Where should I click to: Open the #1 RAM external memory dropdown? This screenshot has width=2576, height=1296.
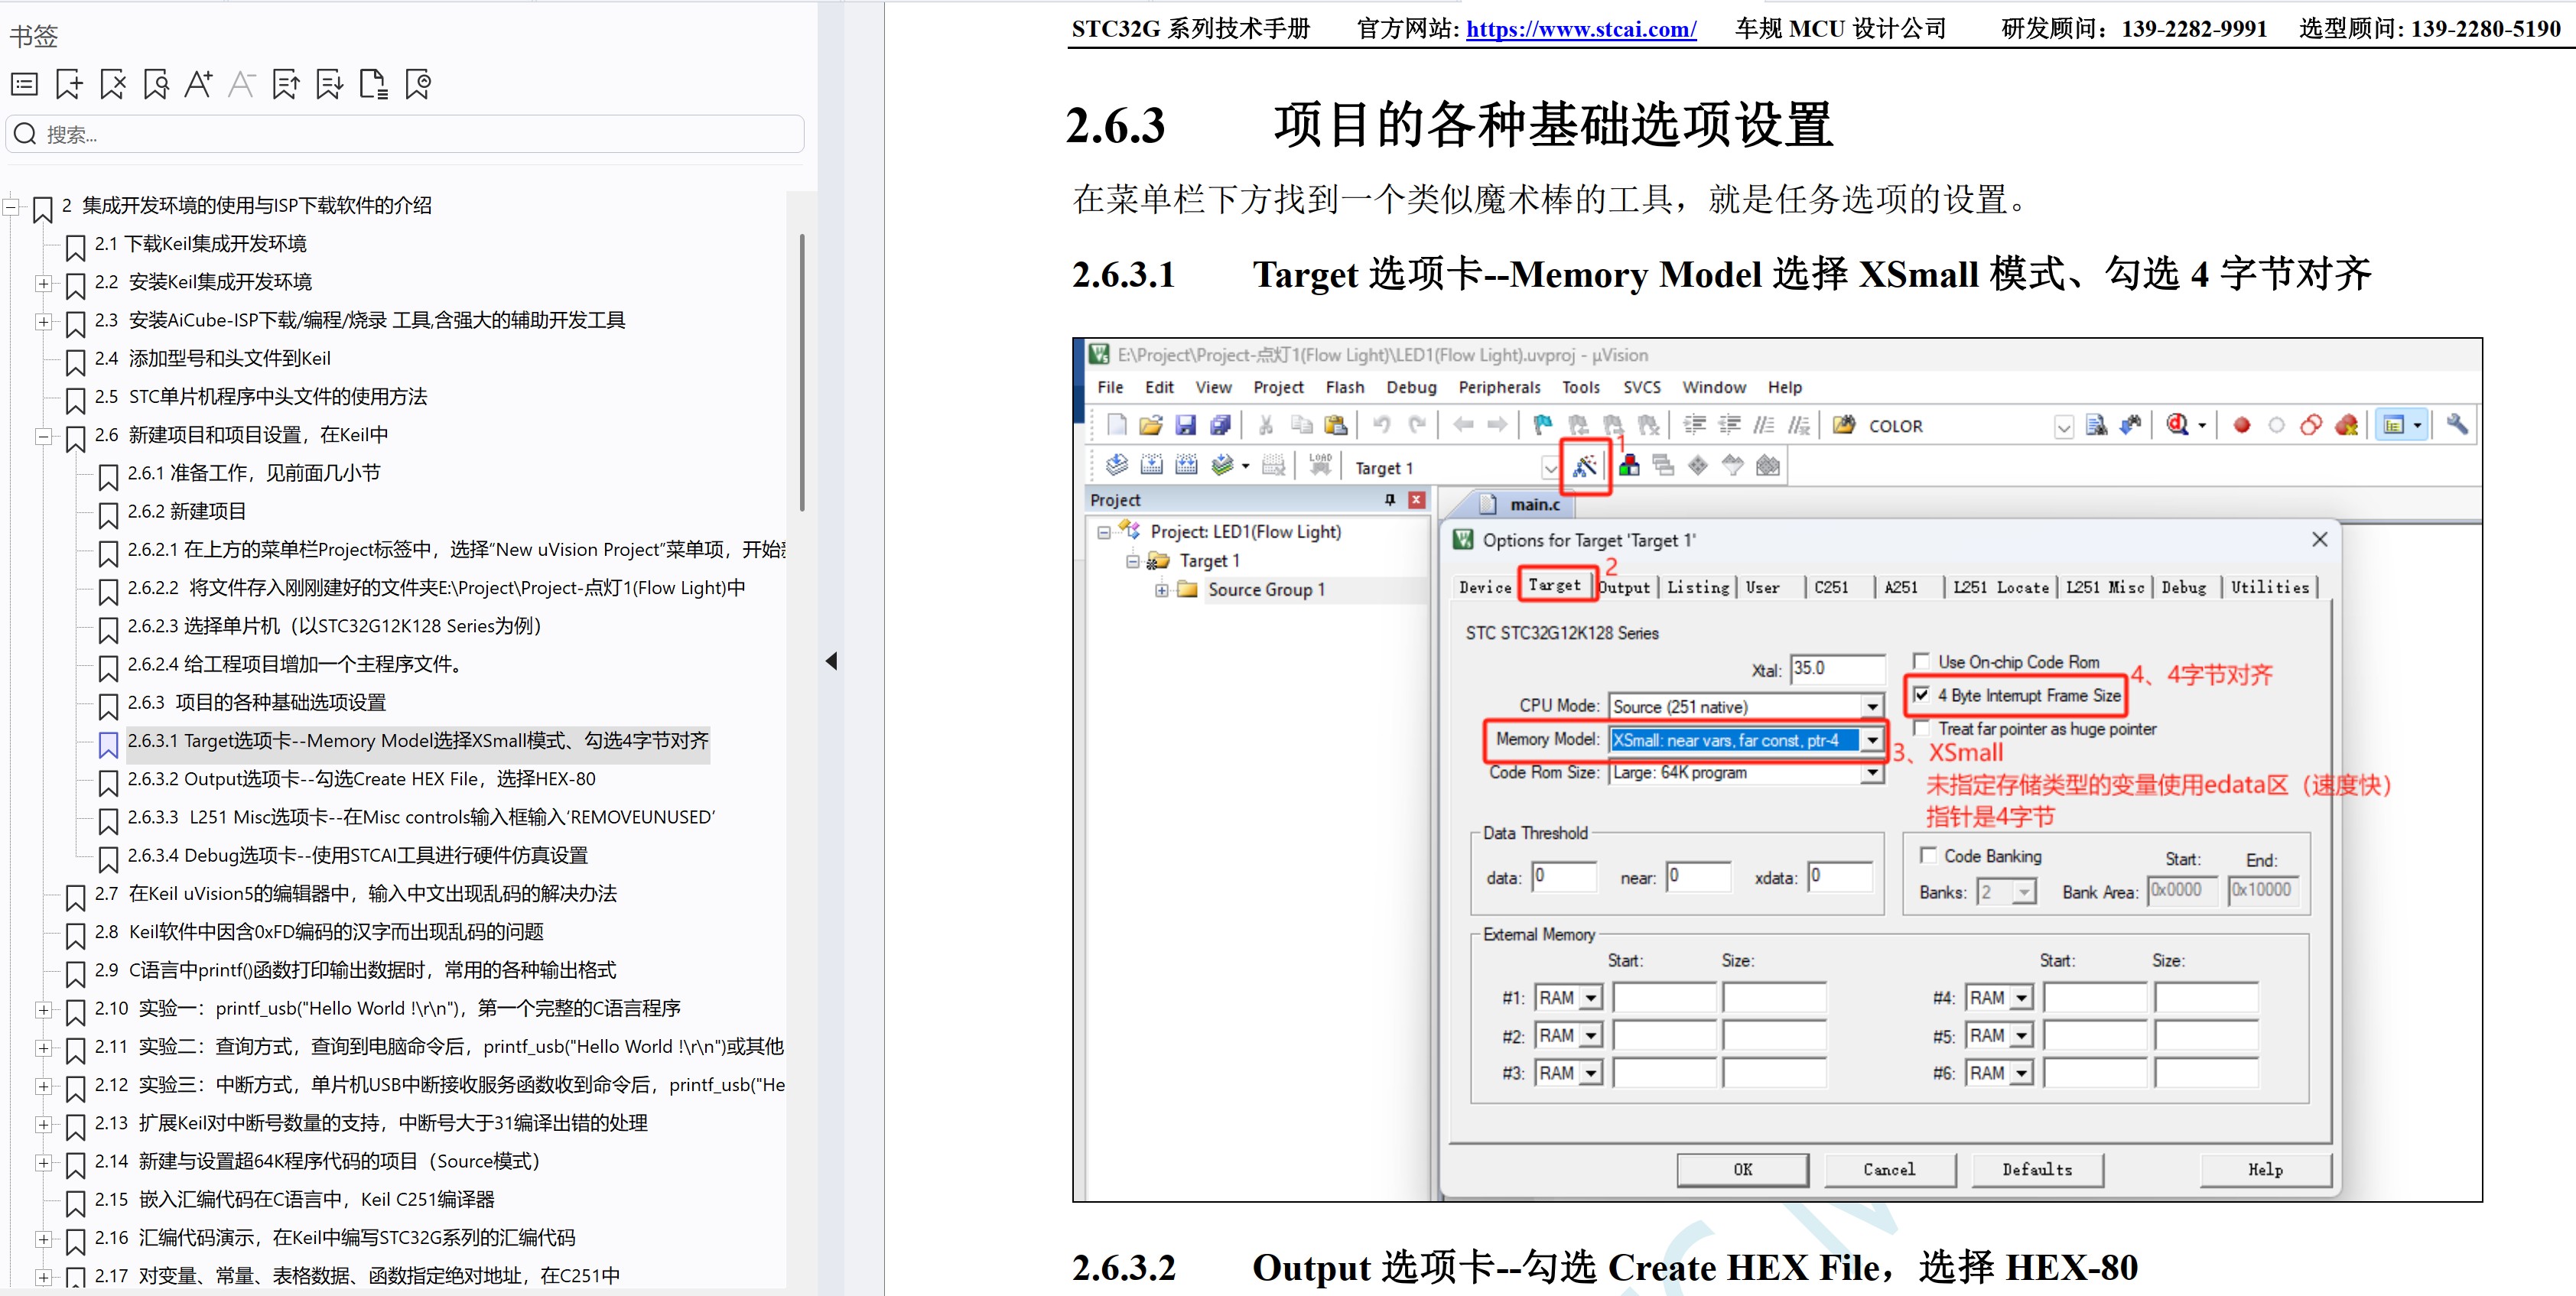coord(1591,998)
